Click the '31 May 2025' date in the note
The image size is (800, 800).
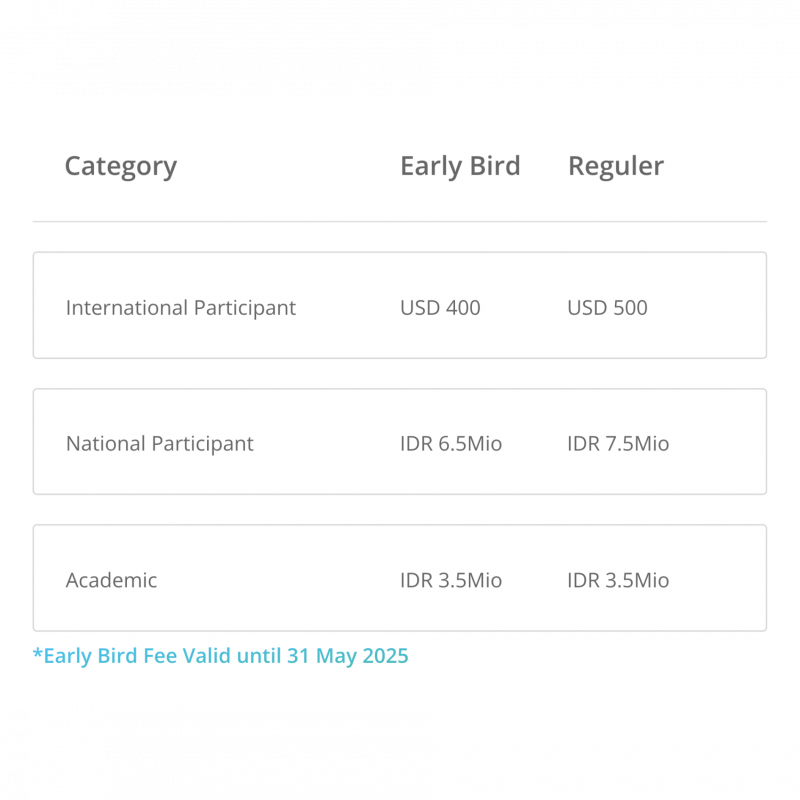point(347,656)
